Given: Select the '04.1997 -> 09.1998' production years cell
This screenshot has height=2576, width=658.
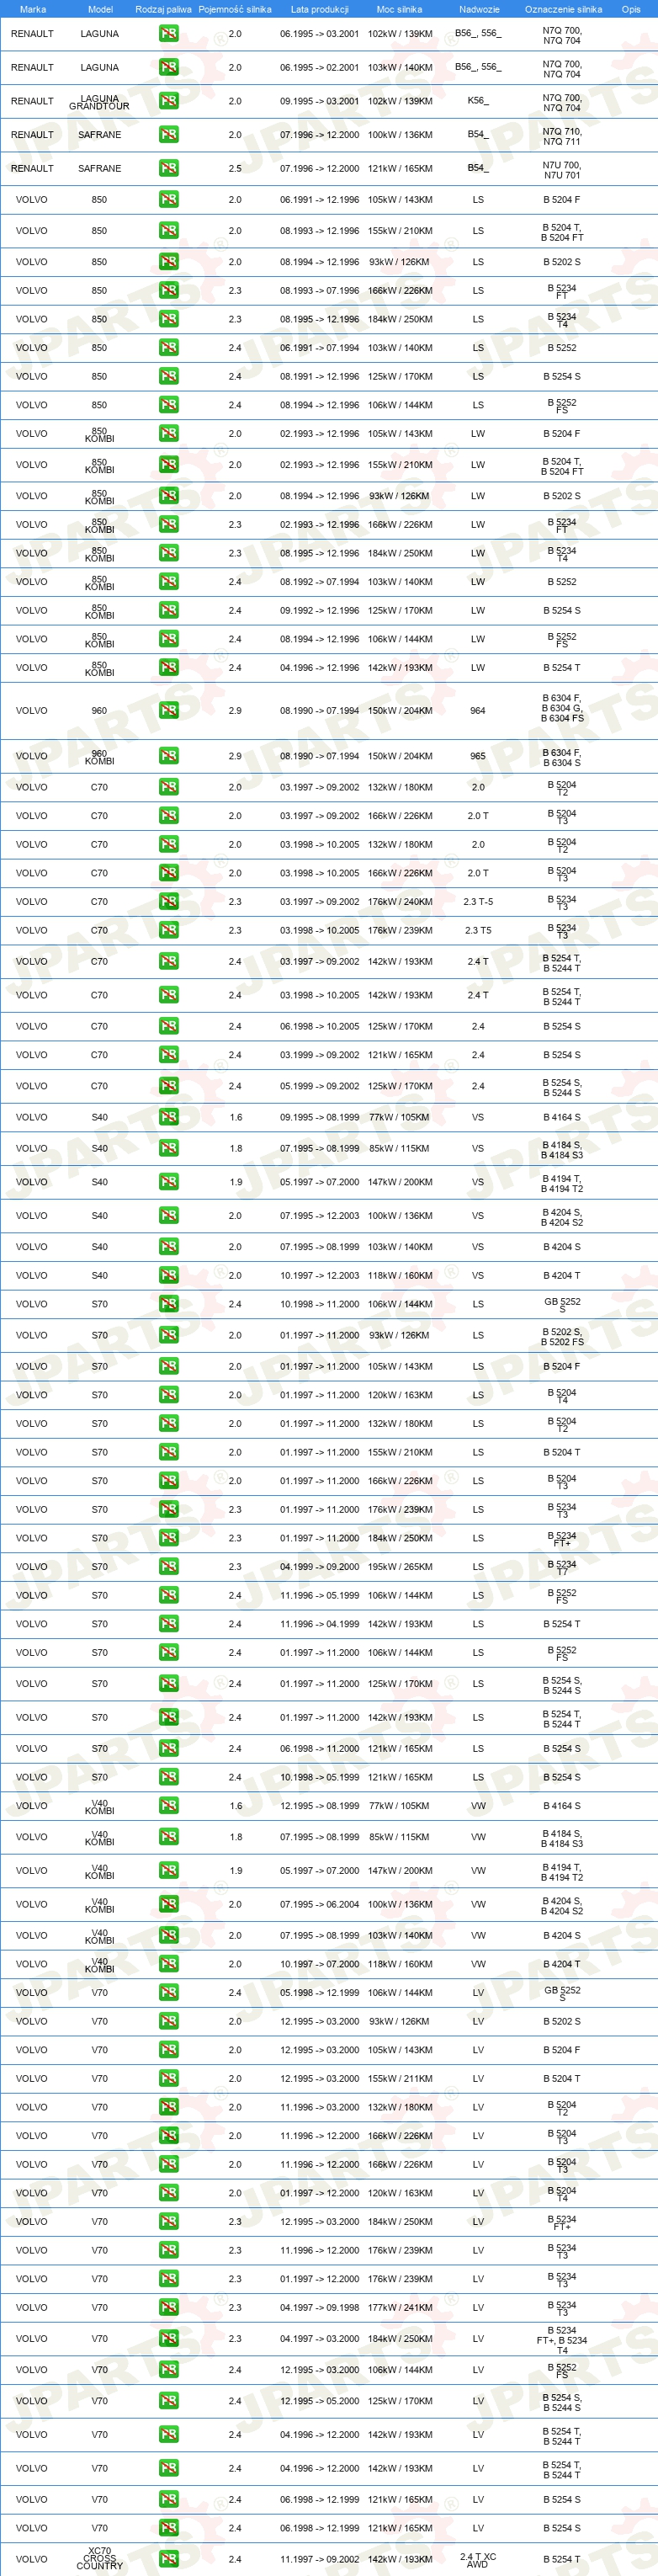Looking at the screenshot, I should point(320,2308).
